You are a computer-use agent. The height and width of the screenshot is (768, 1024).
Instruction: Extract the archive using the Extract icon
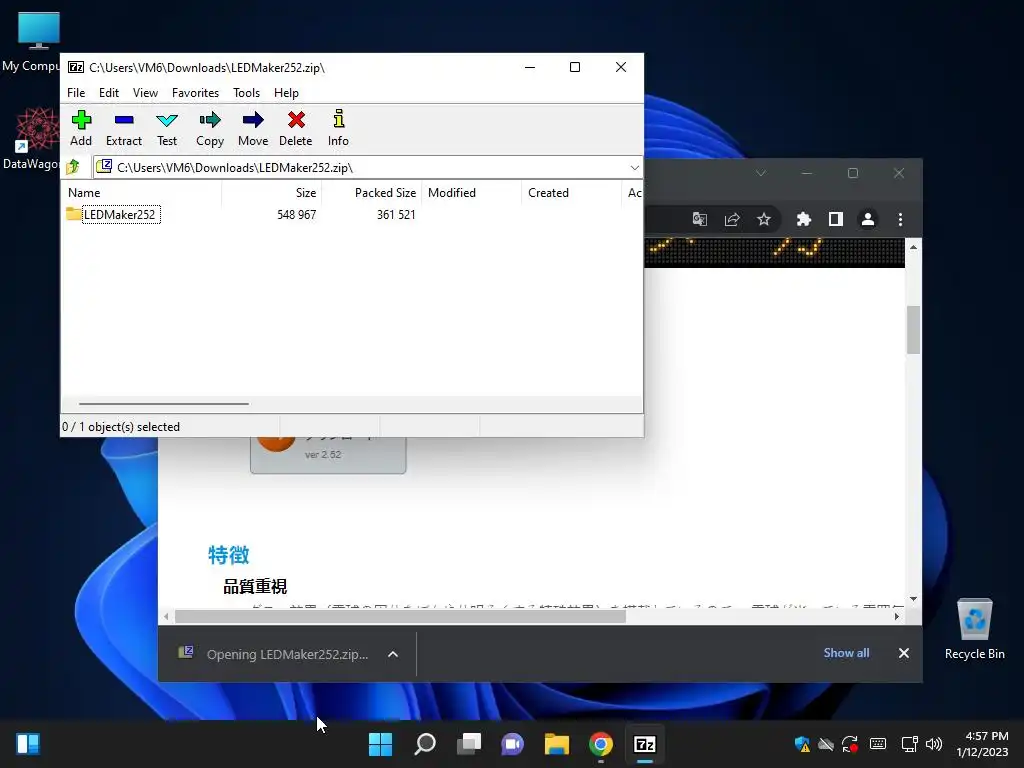(x=123, y=128)
